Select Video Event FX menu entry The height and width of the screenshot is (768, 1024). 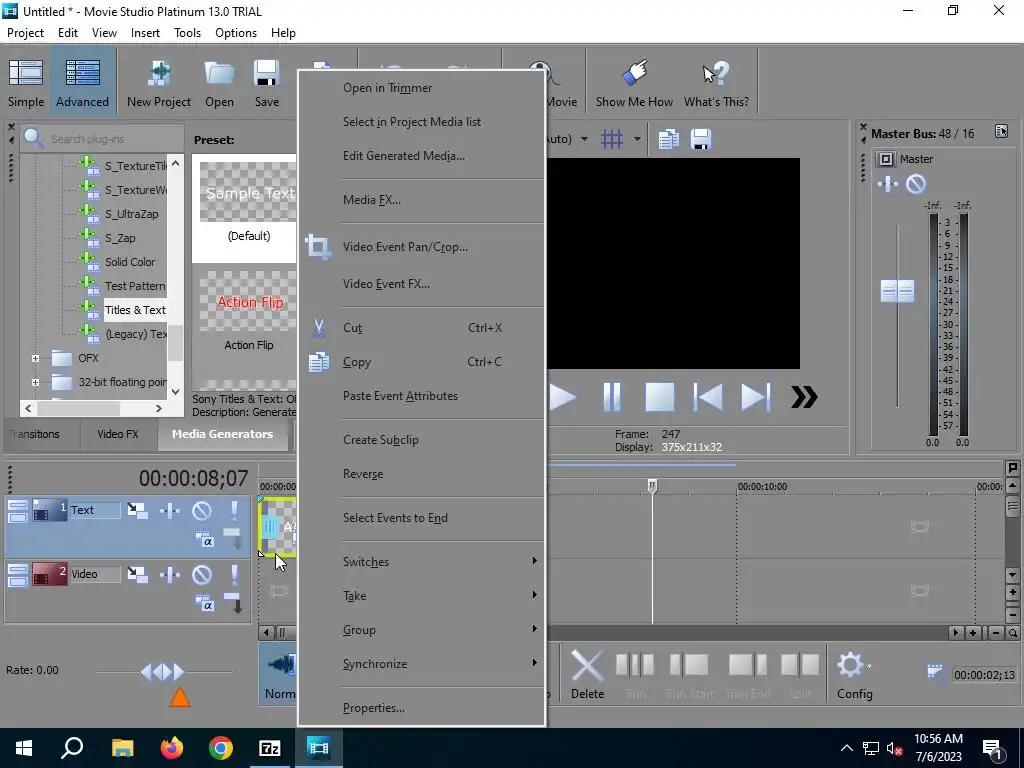(x=387, y=283)
